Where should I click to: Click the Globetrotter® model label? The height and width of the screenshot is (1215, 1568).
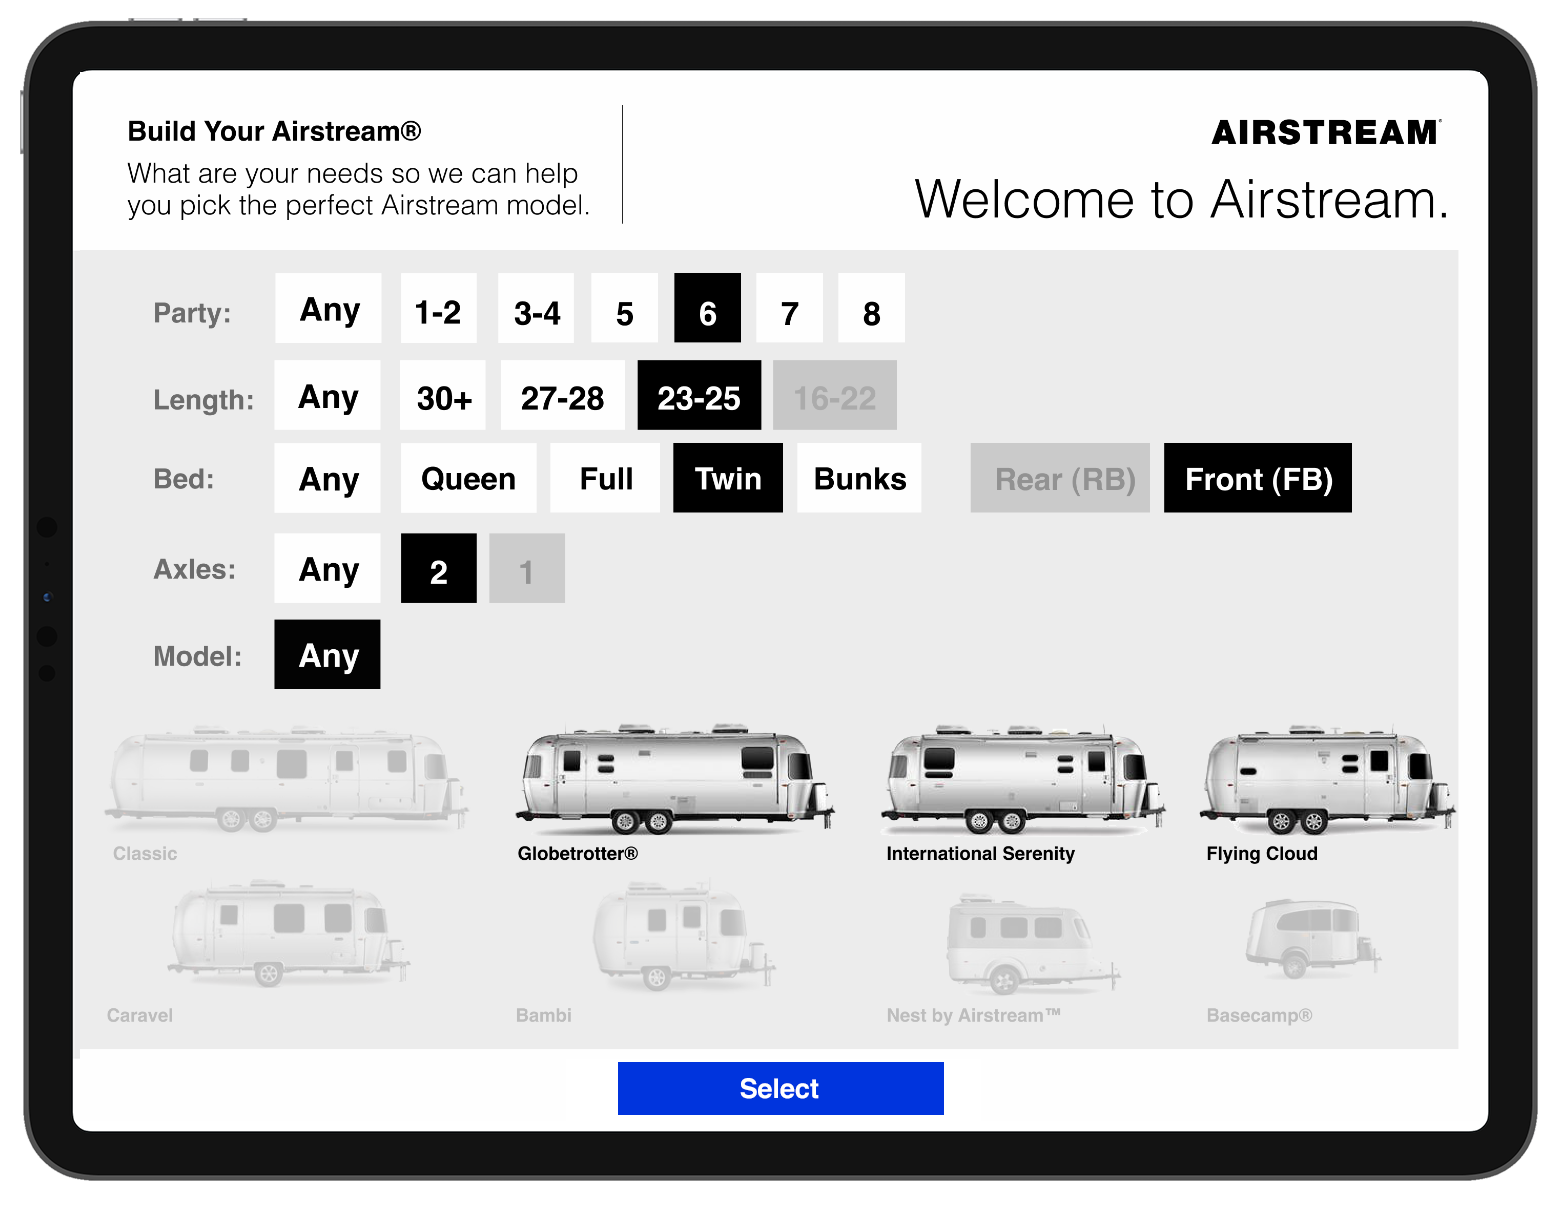point(578,854)
